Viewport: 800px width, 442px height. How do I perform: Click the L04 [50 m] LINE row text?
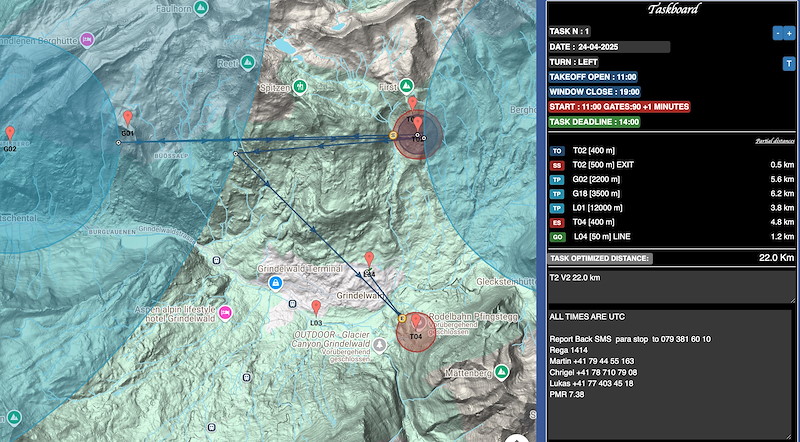tap(602, 237)
